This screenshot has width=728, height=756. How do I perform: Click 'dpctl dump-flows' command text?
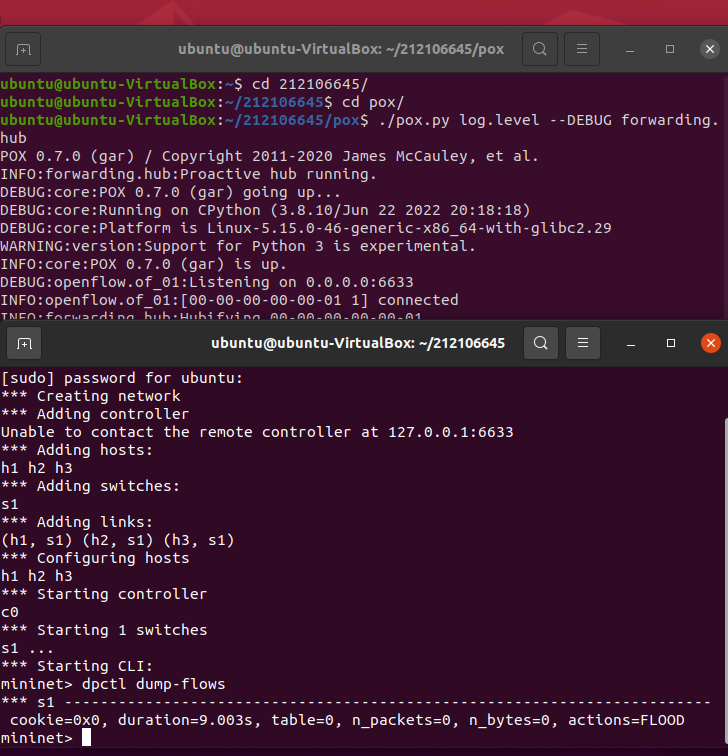coord(153,684)
